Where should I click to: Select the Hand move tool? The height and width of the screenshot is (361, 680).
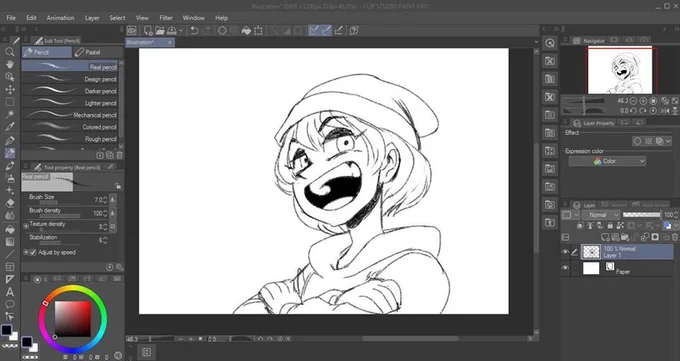(x=10, y=64)
